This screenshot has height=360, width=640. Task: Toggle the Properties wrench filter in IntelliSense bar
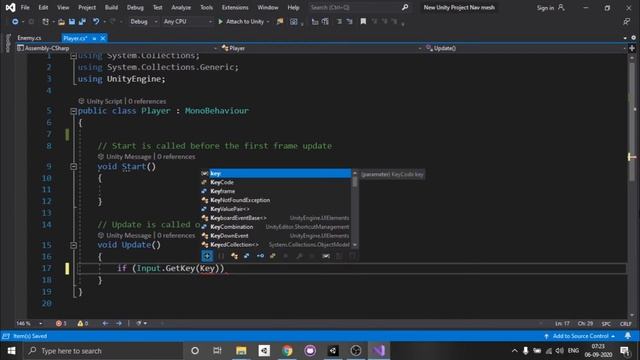click(x=299, y=256)
